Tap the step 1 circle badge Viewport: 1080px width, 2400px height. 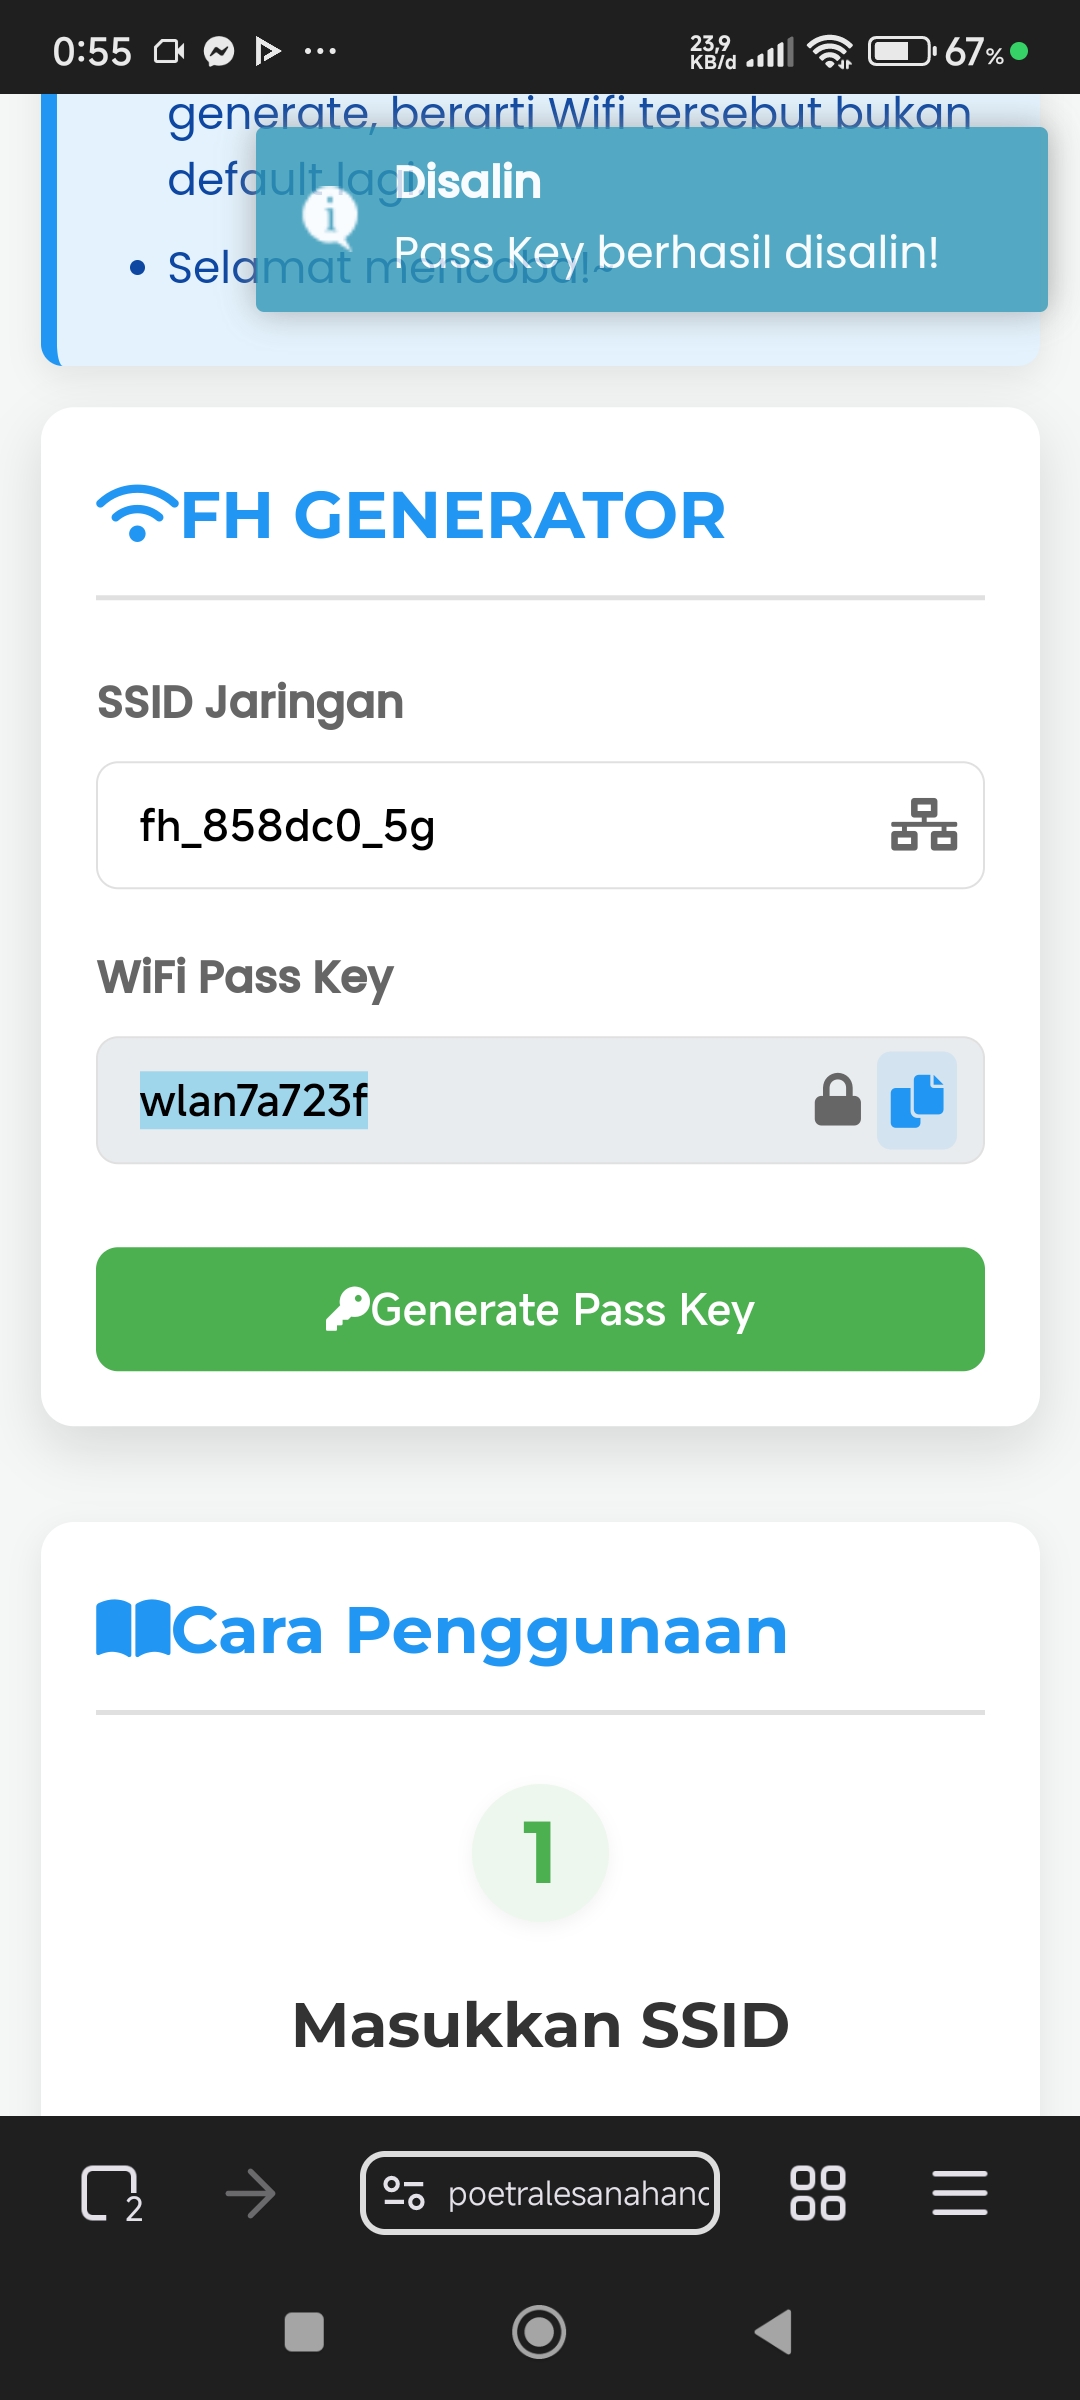(540, 1852)
